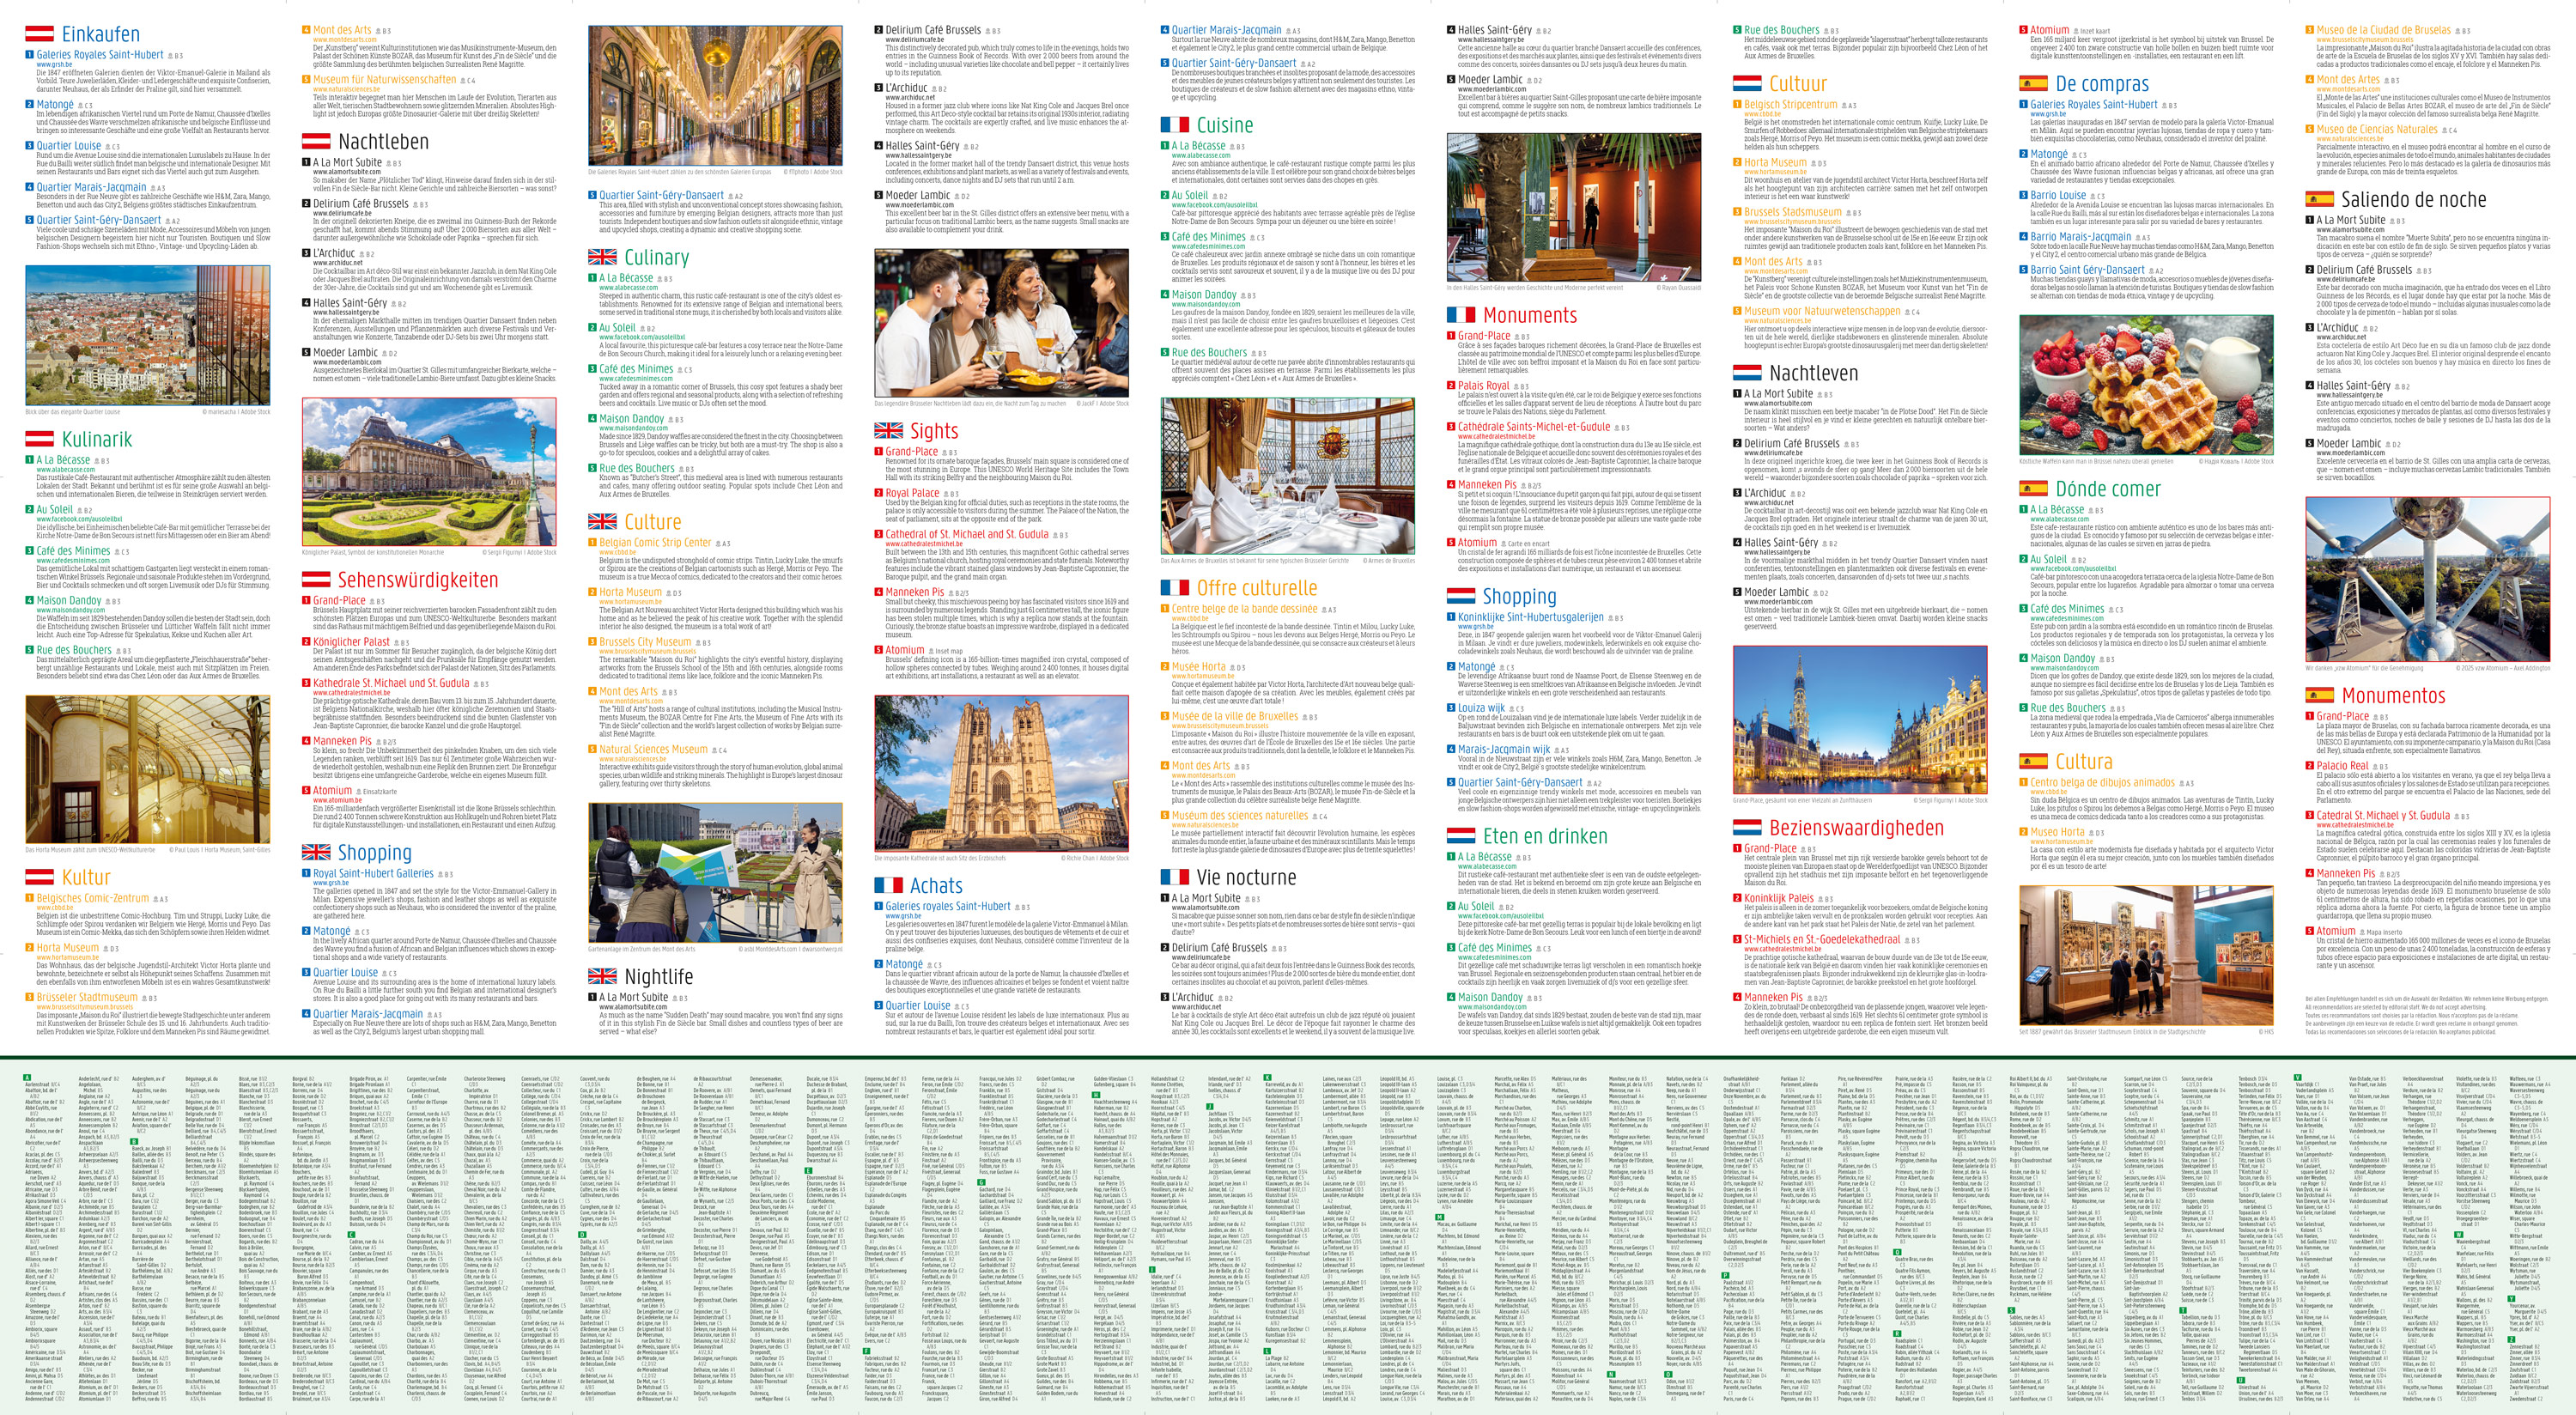Click the Dutch flag beside Bezienswaardigheden
2576x1415 pixels.
1747,828
